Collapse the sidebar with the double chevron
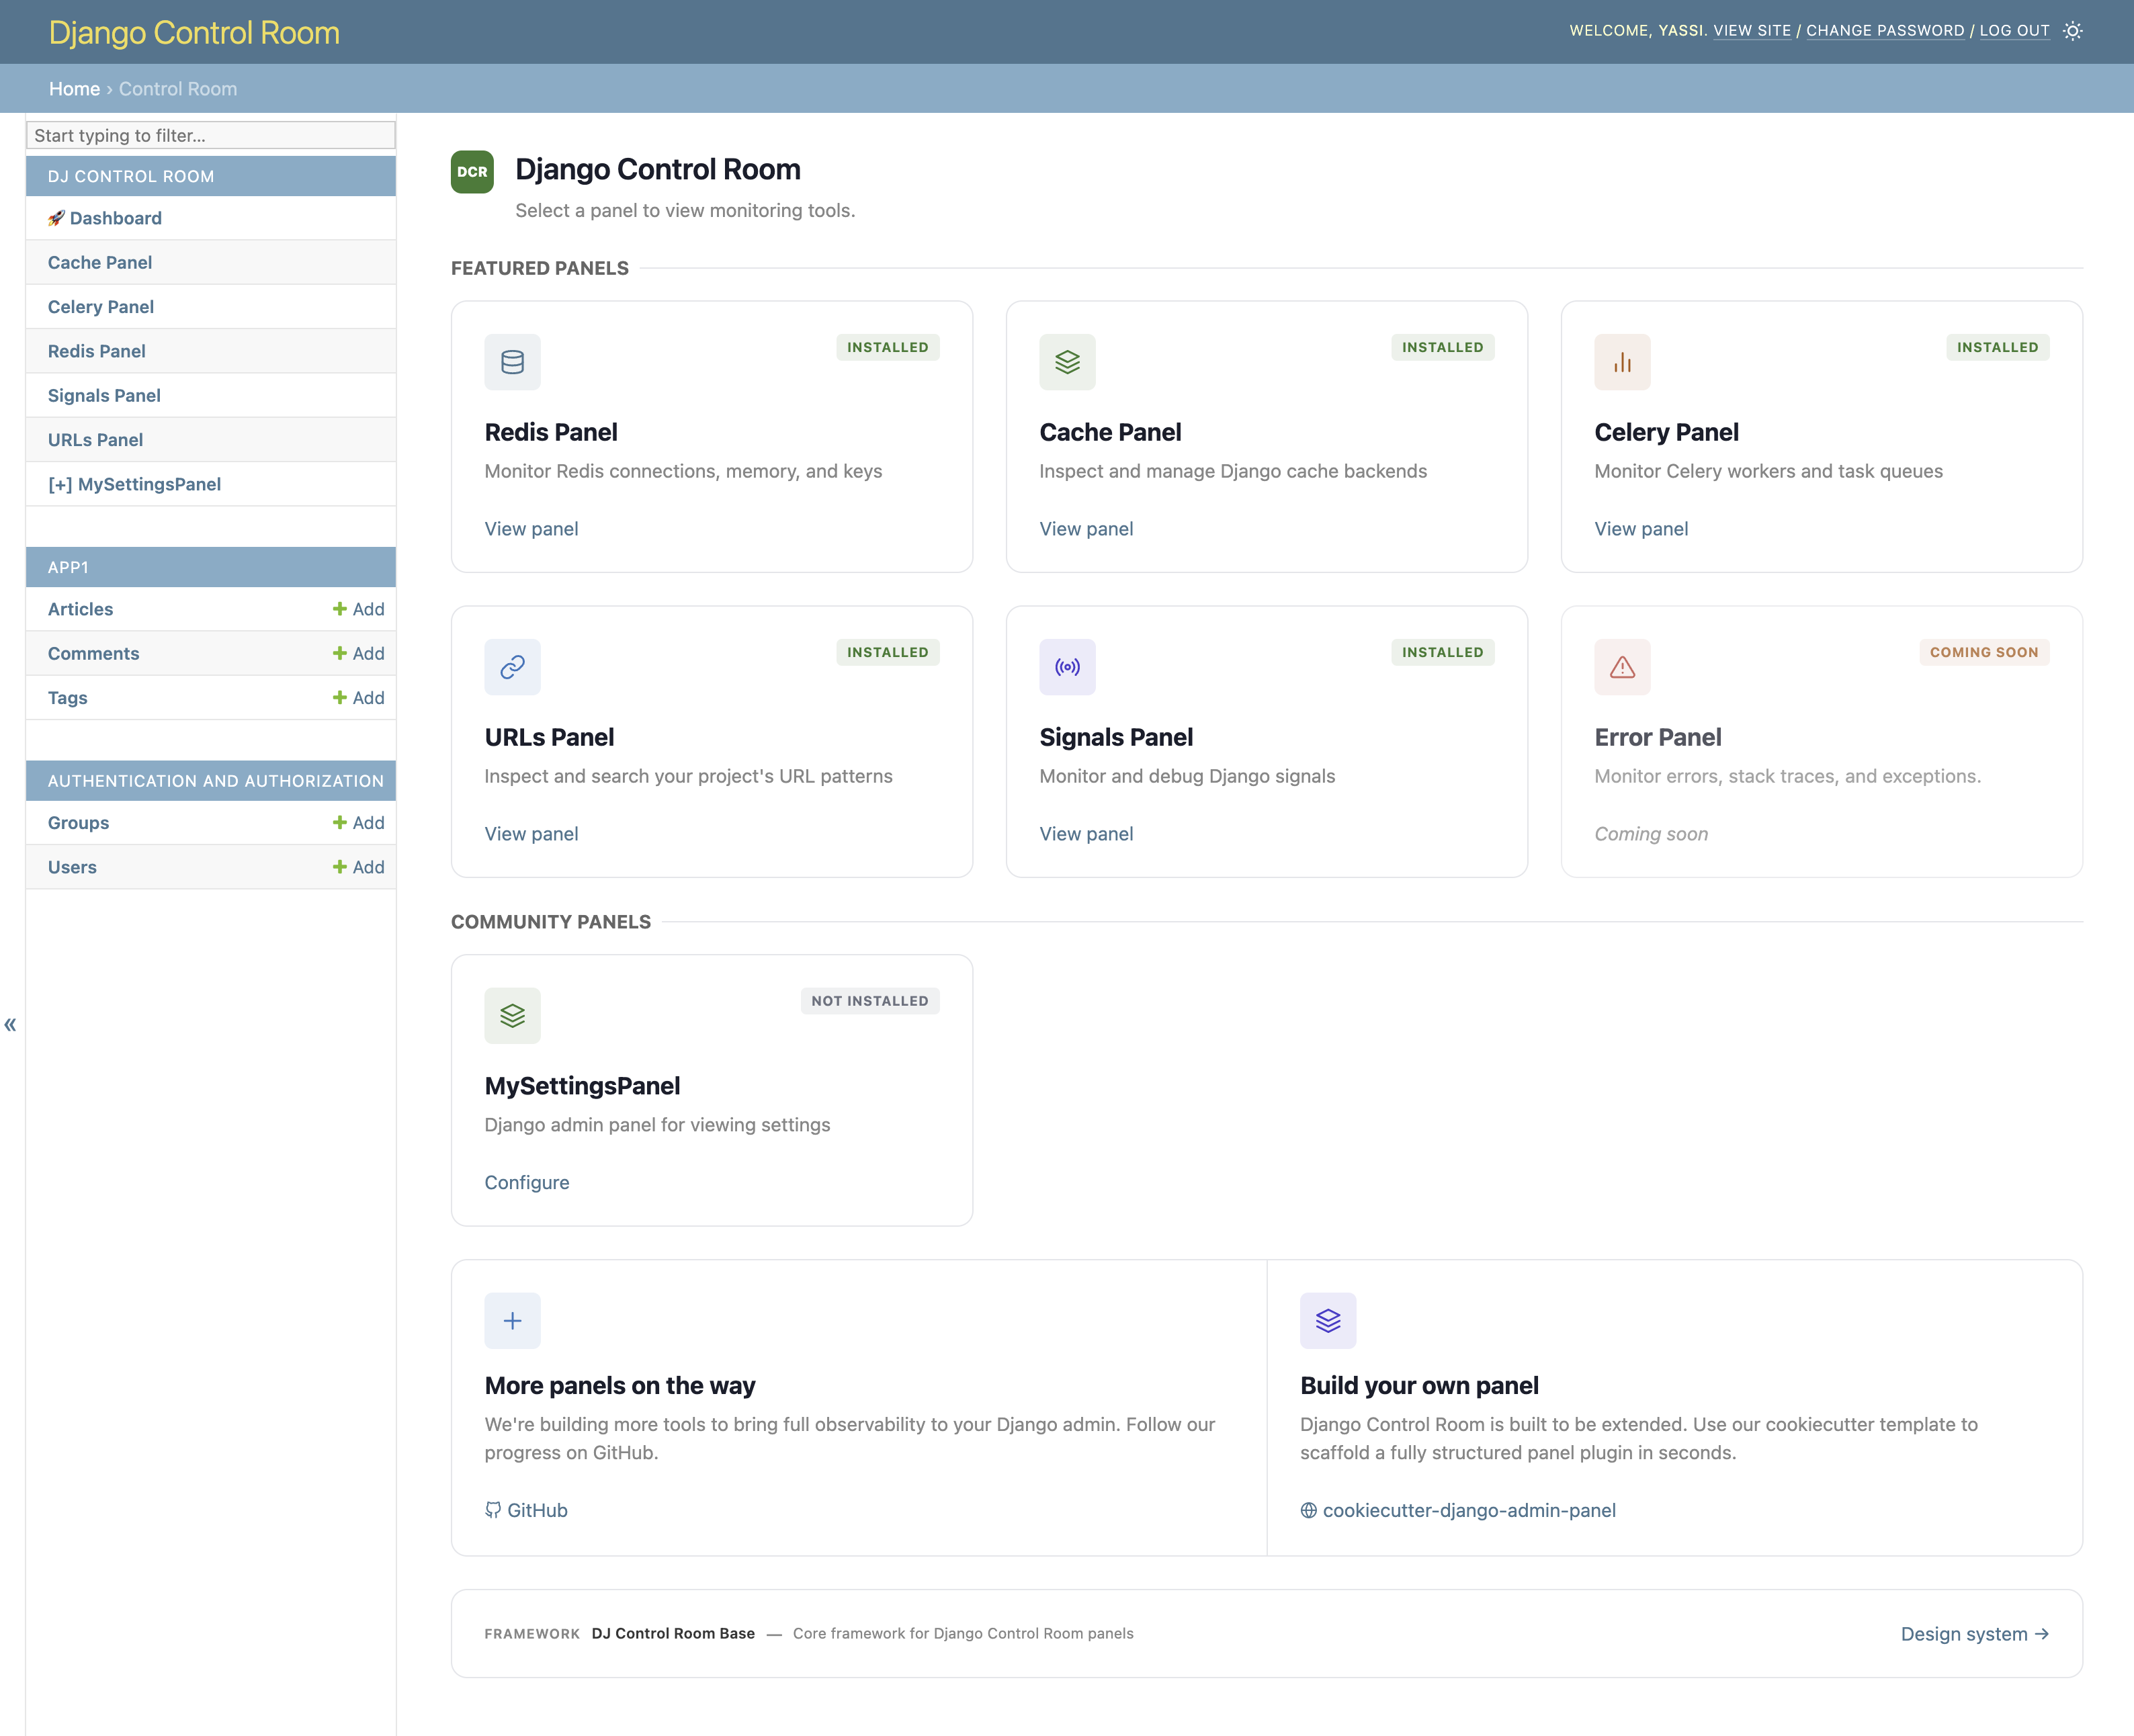The width and height of the screenshot is (2134, 1736). coord(10,1024)
